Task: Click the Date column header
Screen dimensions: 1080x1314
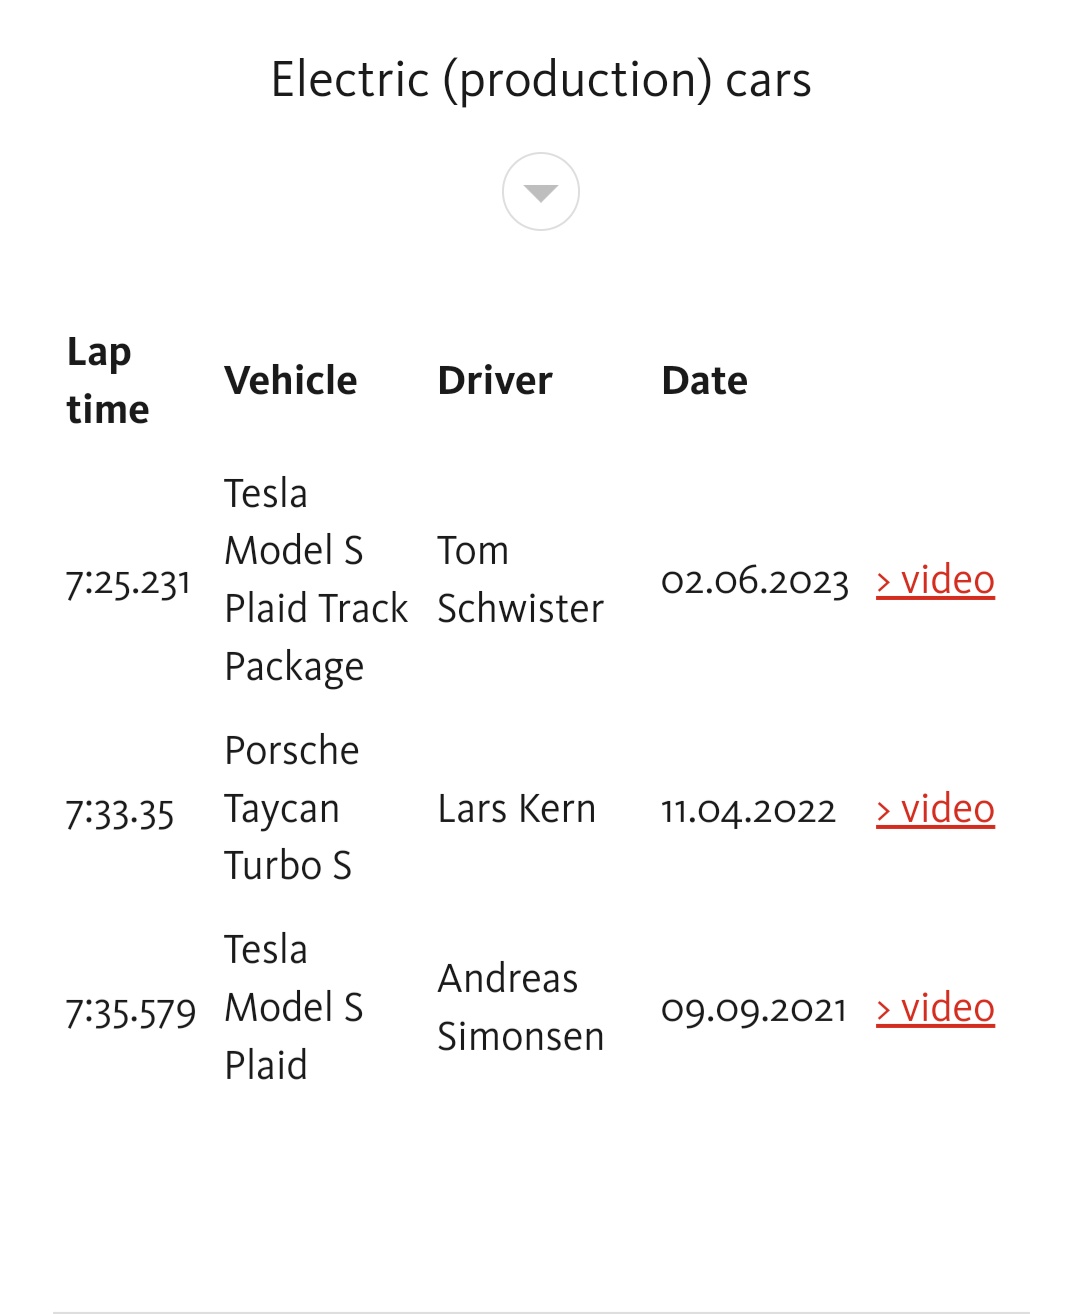Action: click(704, 381)
